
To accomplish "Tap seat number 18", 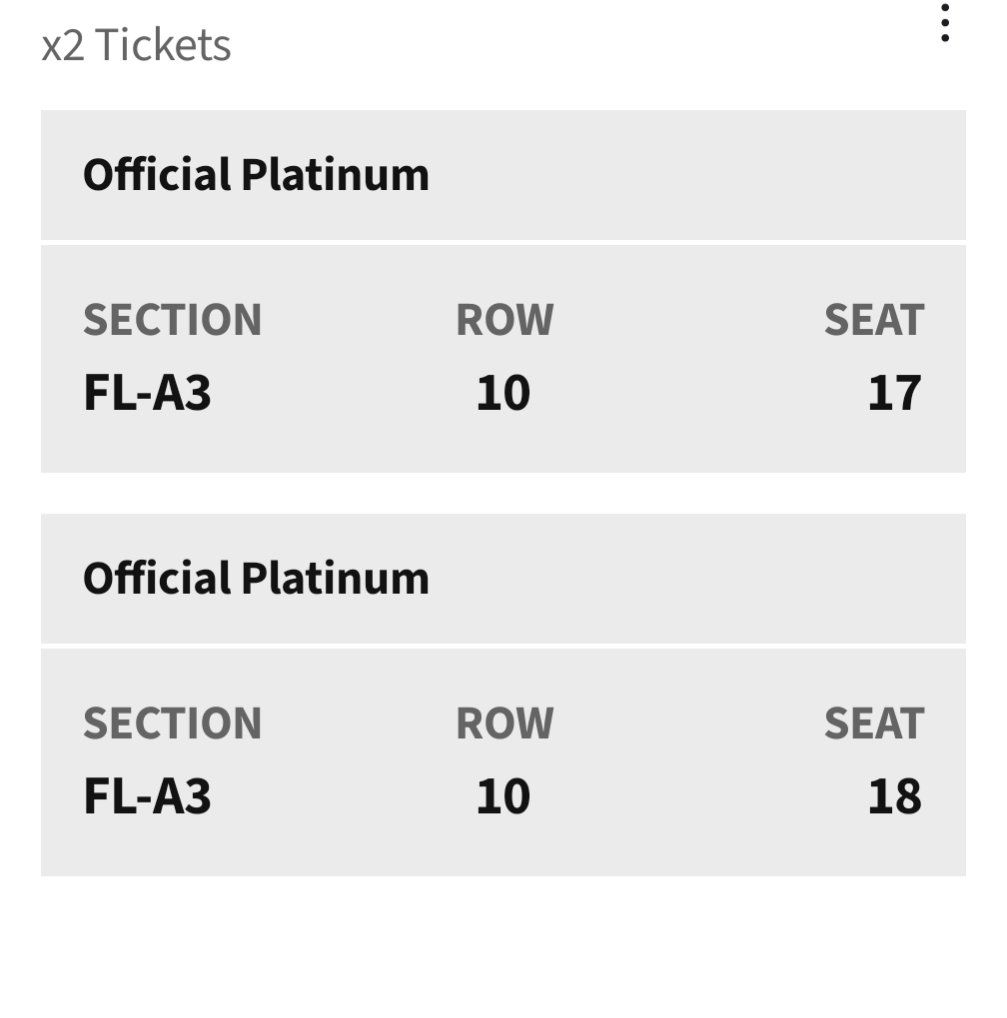I will tap(893, 797).
